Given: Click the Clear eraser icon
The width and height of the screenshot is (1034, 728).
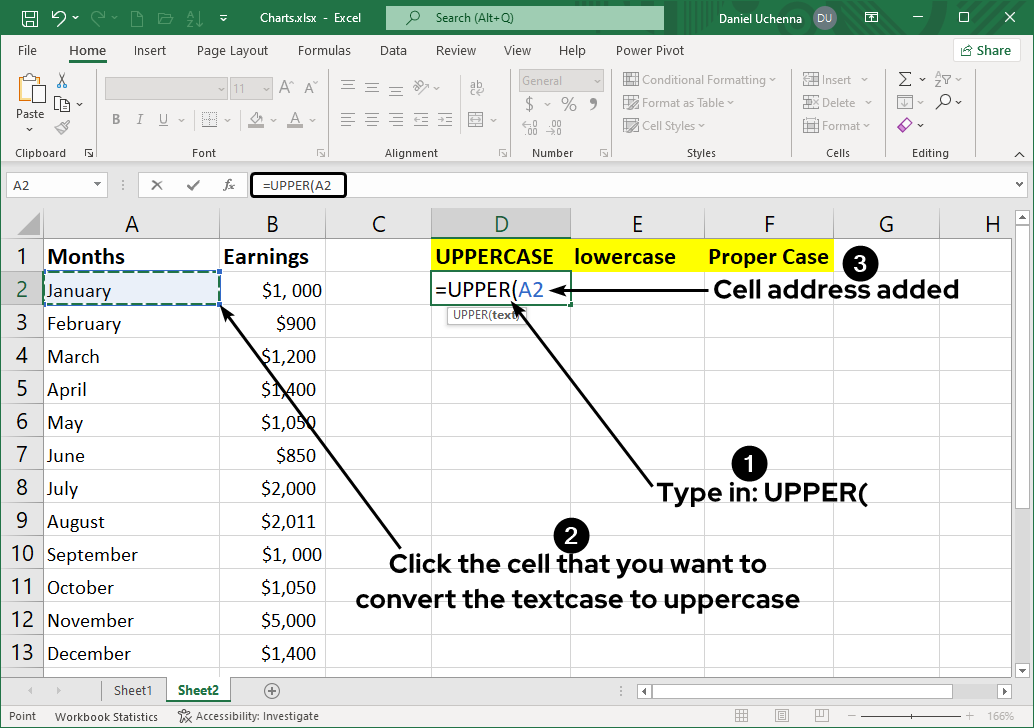Looking at the screenshot, I should [905, 126].
